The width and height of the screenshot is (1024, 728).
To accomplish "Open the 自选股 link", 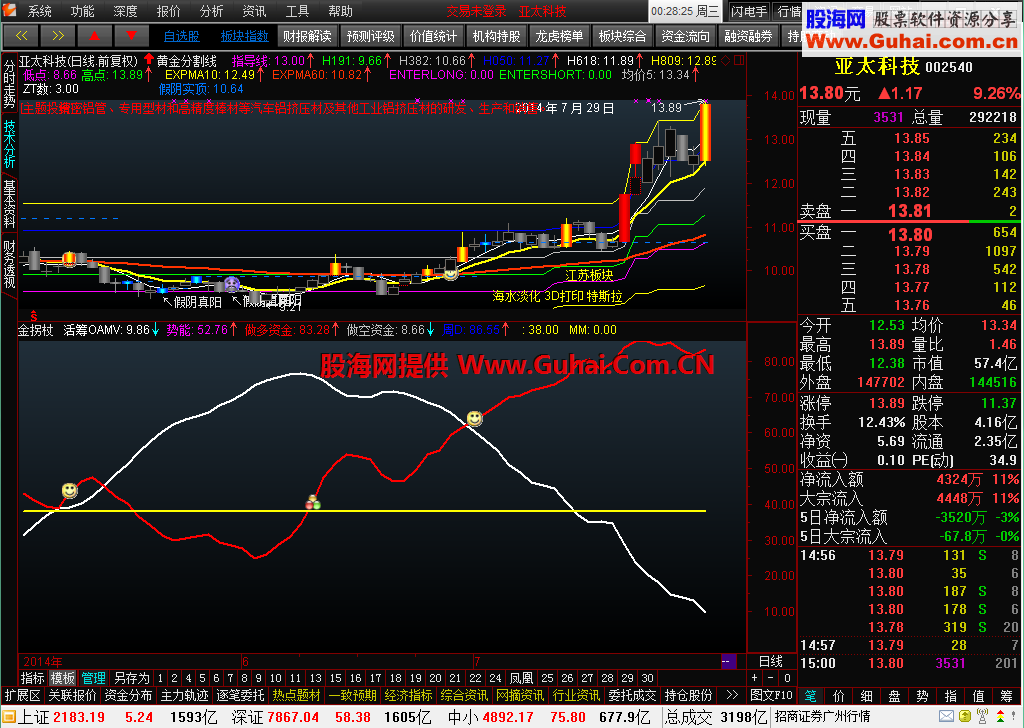I will click(181, 37).
